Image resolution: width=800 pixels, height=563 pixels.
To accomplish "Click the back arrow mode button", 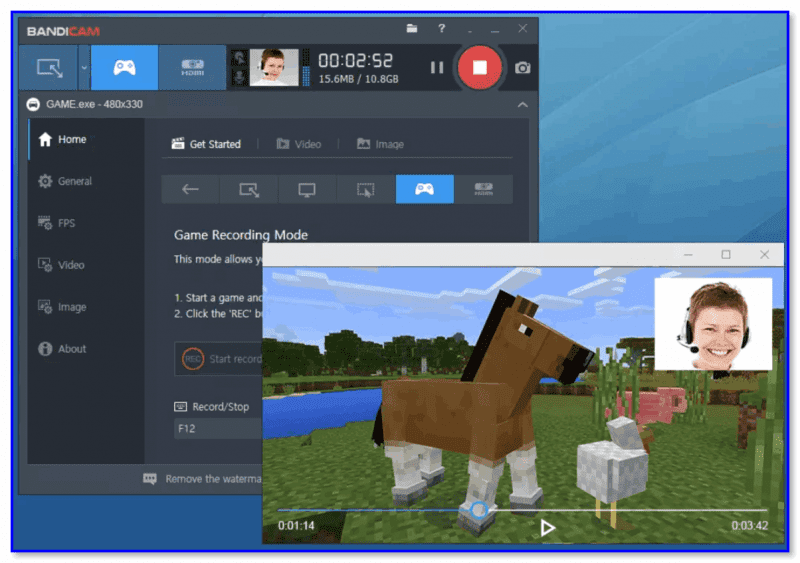I will pyautogui.click(x=190, y=189).
